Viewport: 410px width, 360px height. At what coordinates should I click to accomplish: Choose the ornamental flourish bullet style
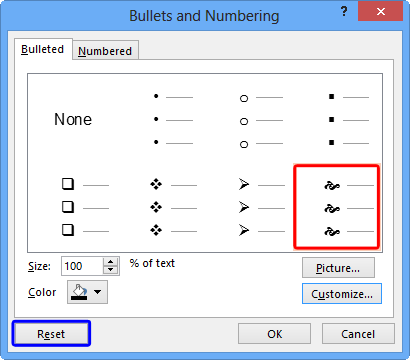(337, 207)
